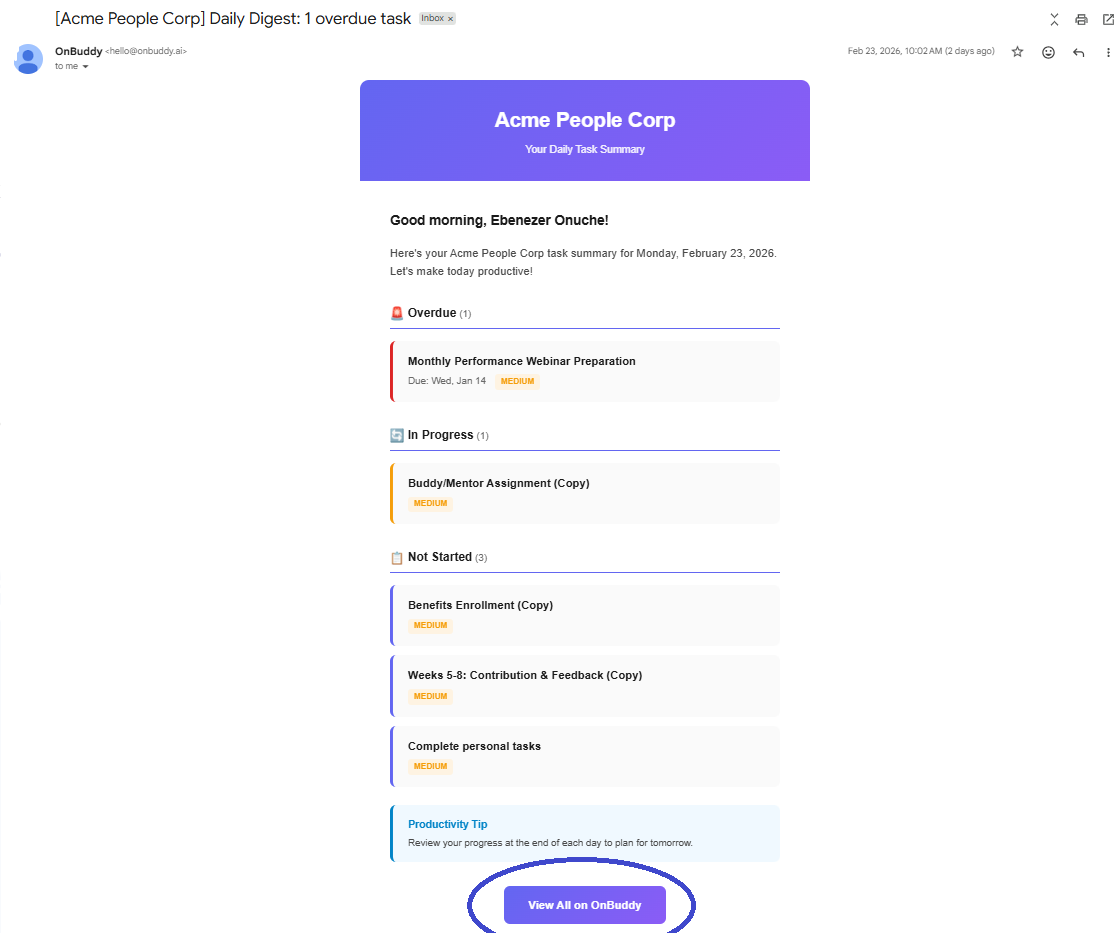Expand the 'to me' recipient details
Screen dimensions: 1119x933
click(x=85, y=66)
